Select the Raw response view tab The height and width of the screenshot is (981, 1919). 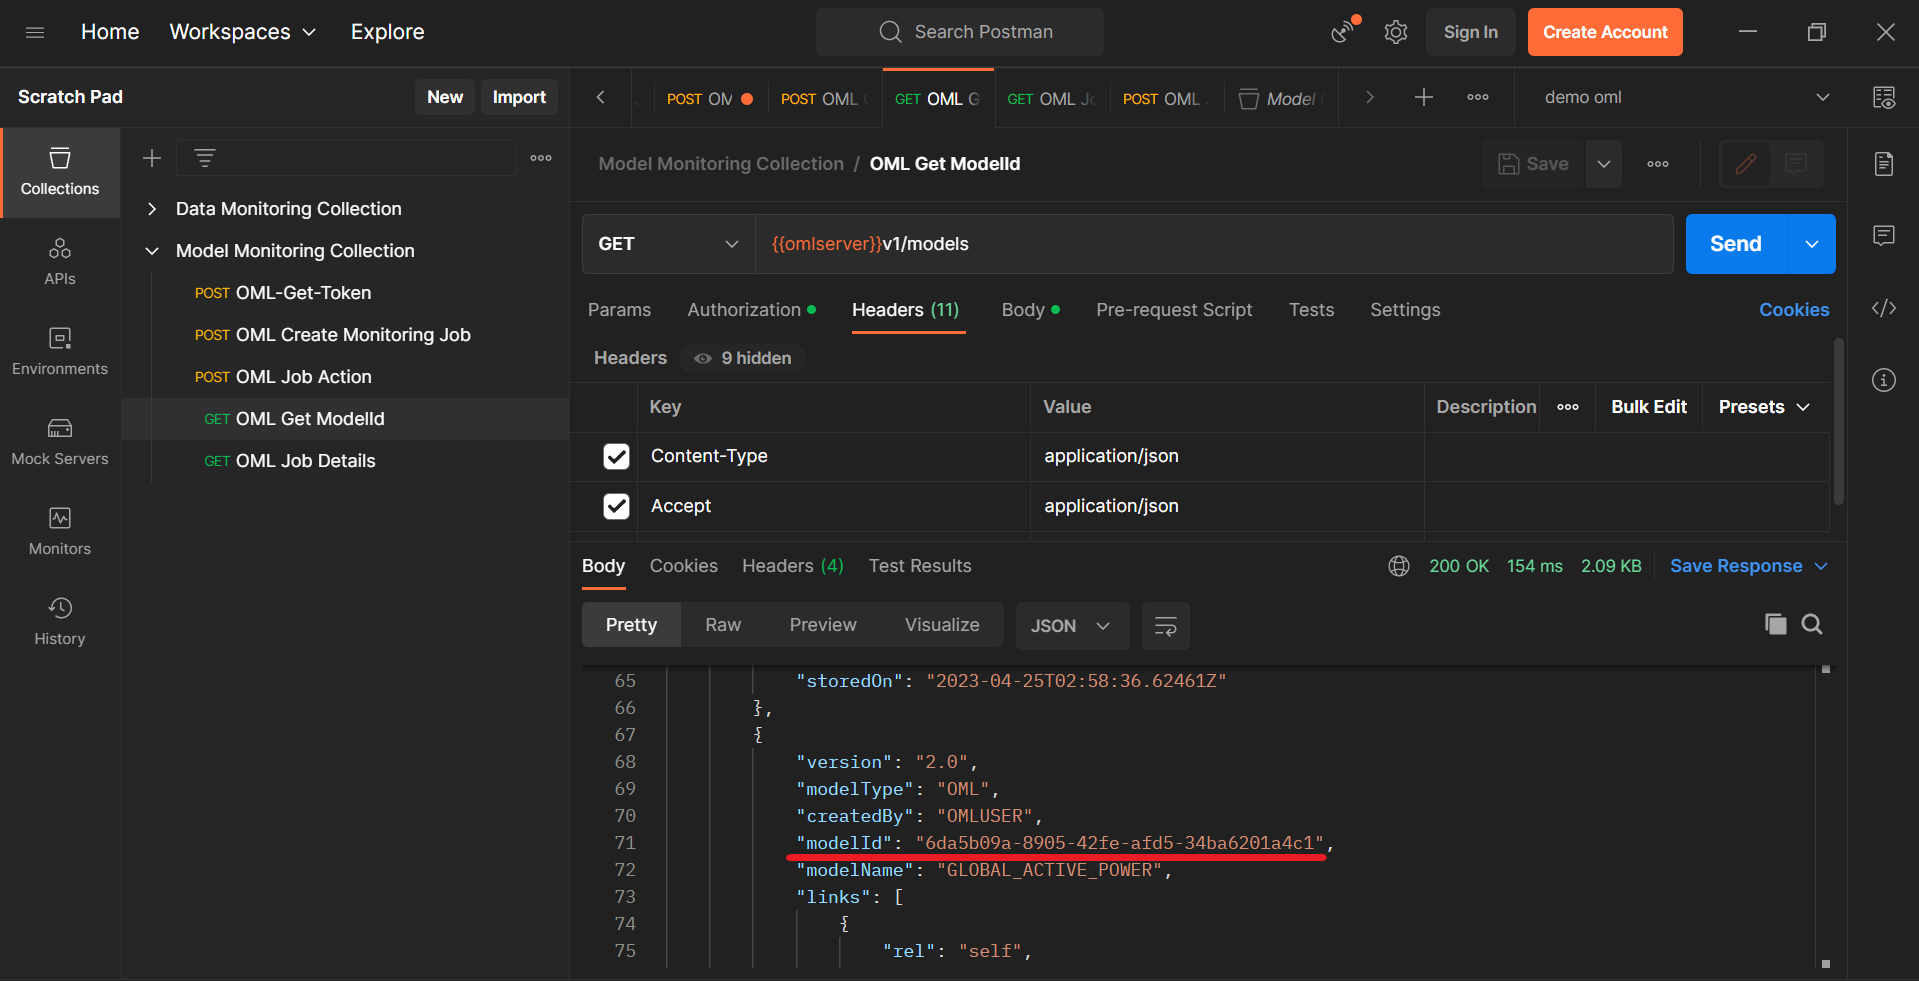pyautogui.click(x=722, y=625)
